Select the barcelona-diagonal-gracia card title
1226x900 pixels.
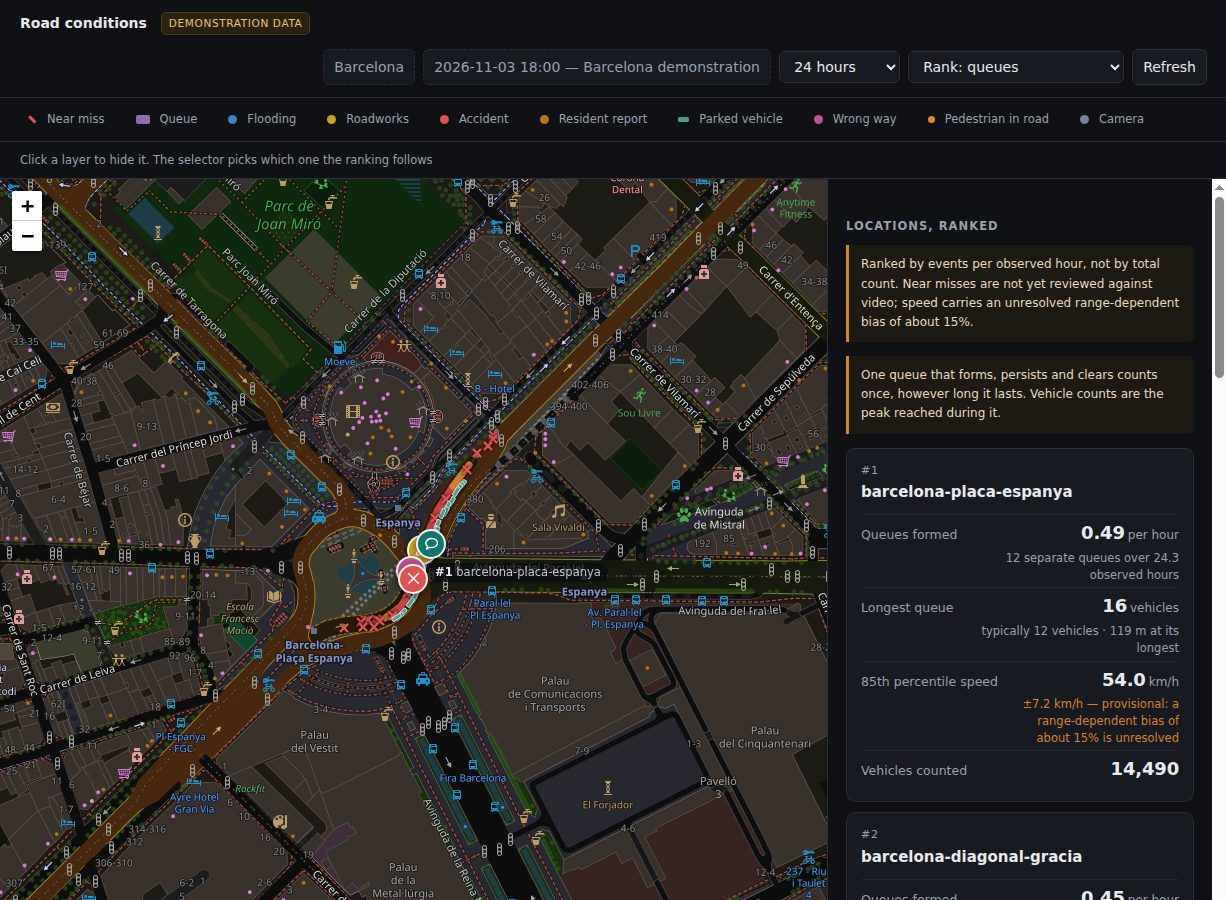tap(971, 856)
